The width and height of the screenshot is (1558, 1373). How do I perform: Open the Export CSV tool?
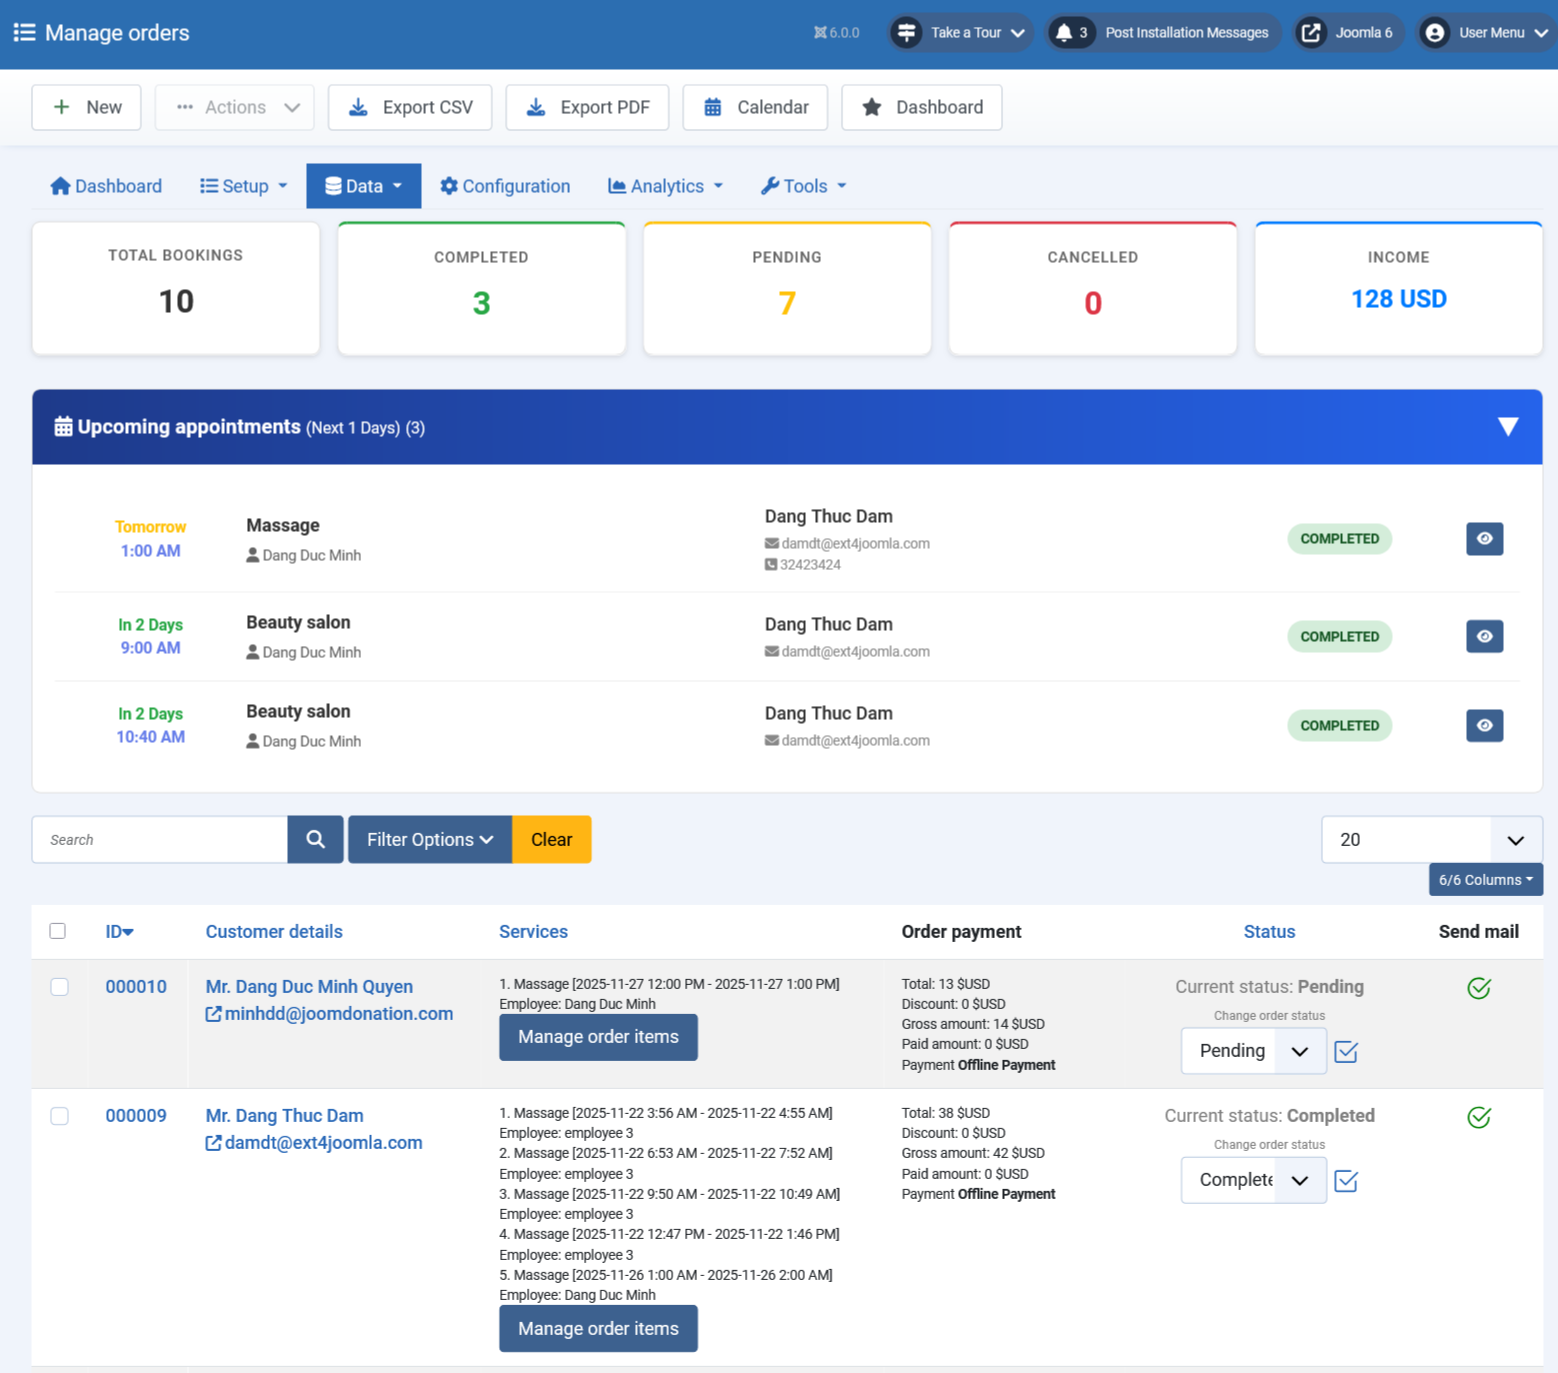click(x=410, y=107)
